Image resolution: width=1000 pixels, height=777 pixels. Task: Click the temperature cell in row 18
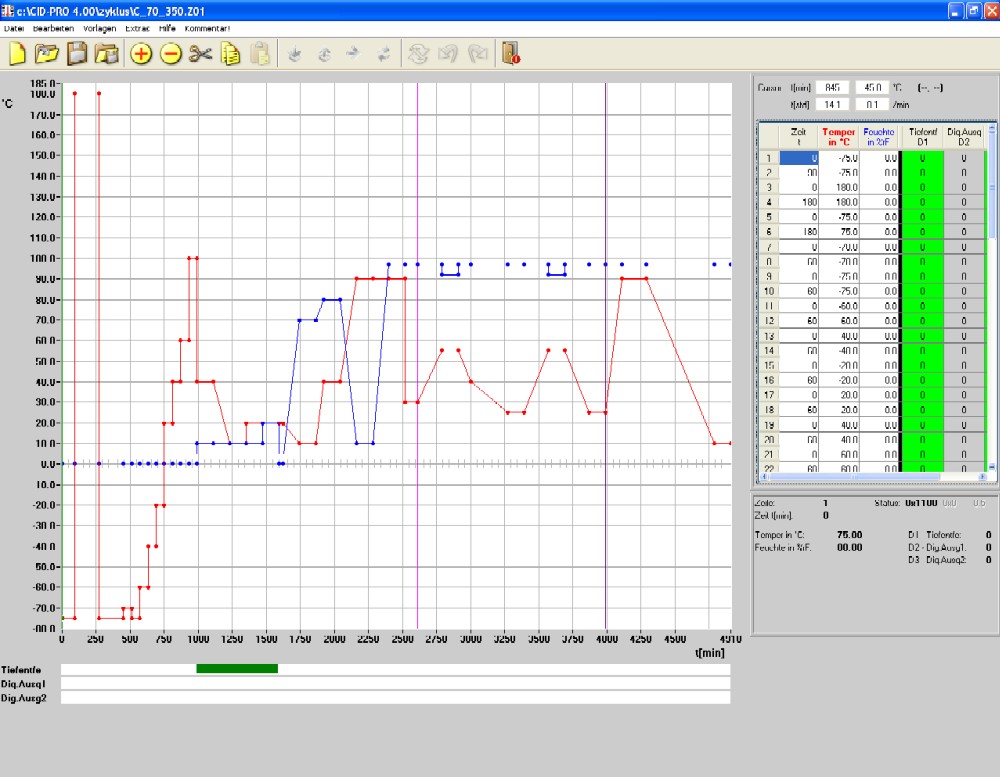(x=839, y=410)
